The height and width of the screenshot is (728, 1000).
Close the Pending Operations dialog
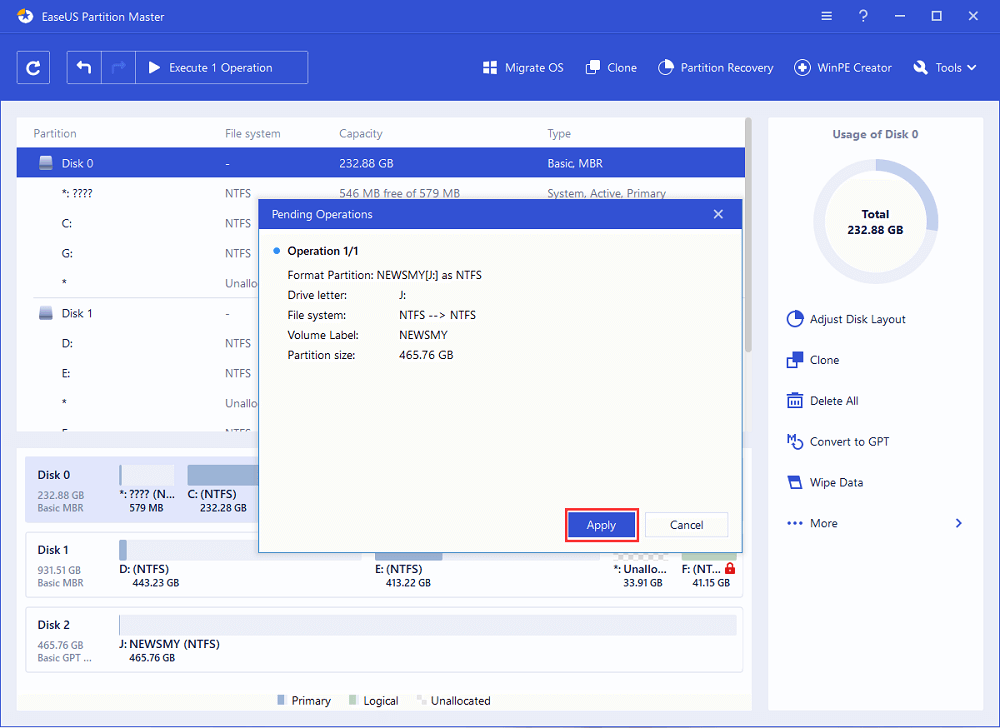click(x=718, y=214)
